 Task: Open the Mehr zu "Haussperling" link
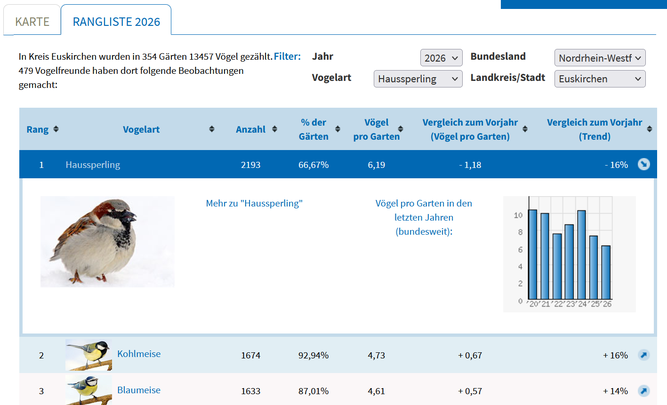[x=254, y=203]
